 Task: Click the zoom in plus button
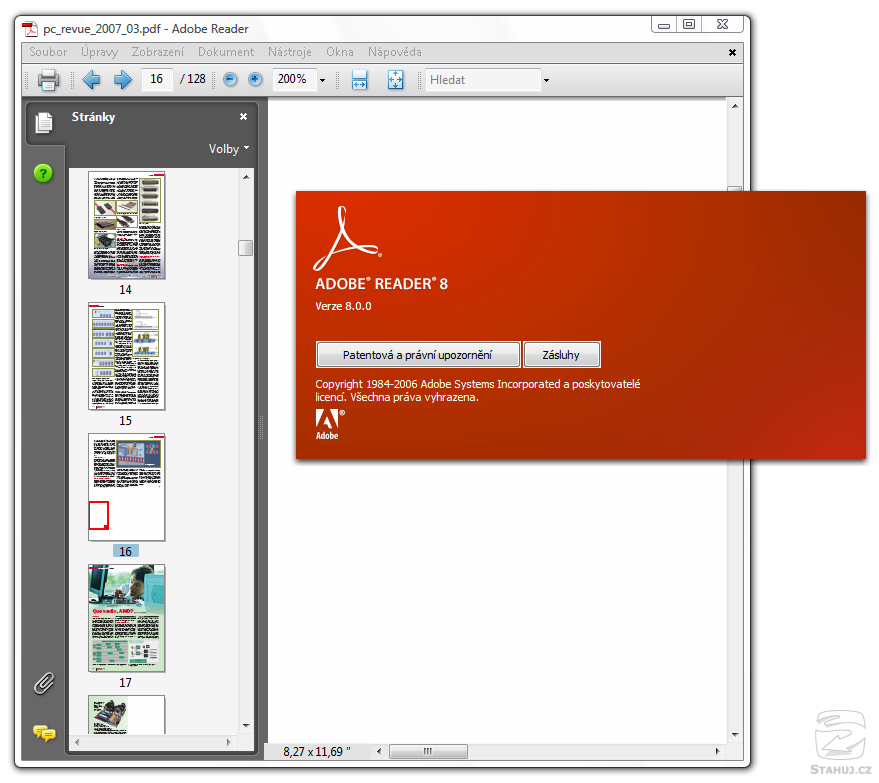[x=255, y=80]
